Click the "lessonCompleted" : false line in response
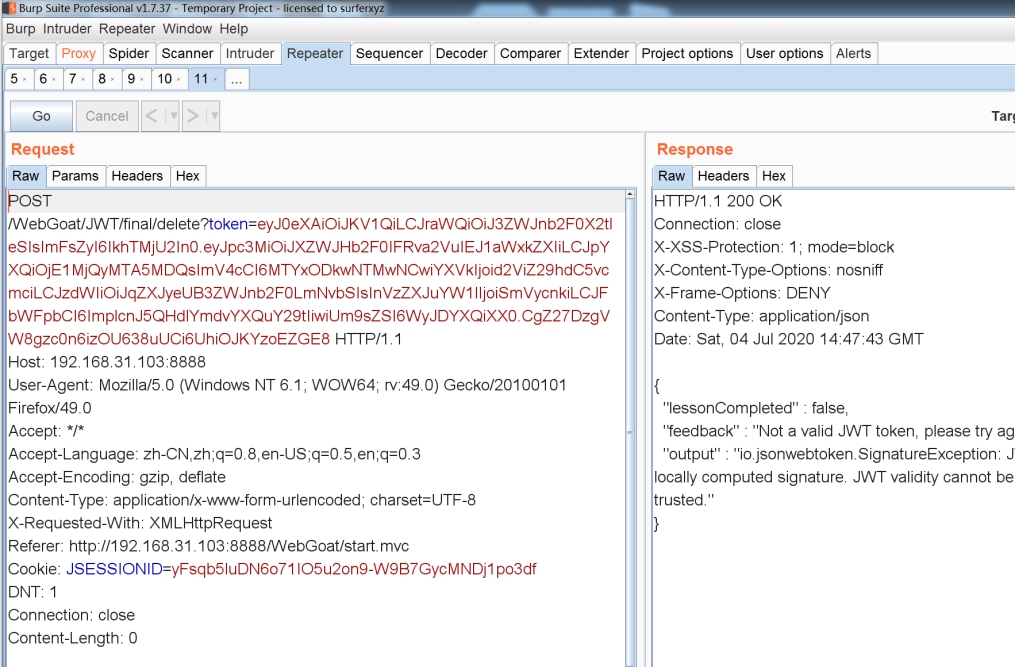Screen dimensions: 1016x667 [x=756, y=408]
